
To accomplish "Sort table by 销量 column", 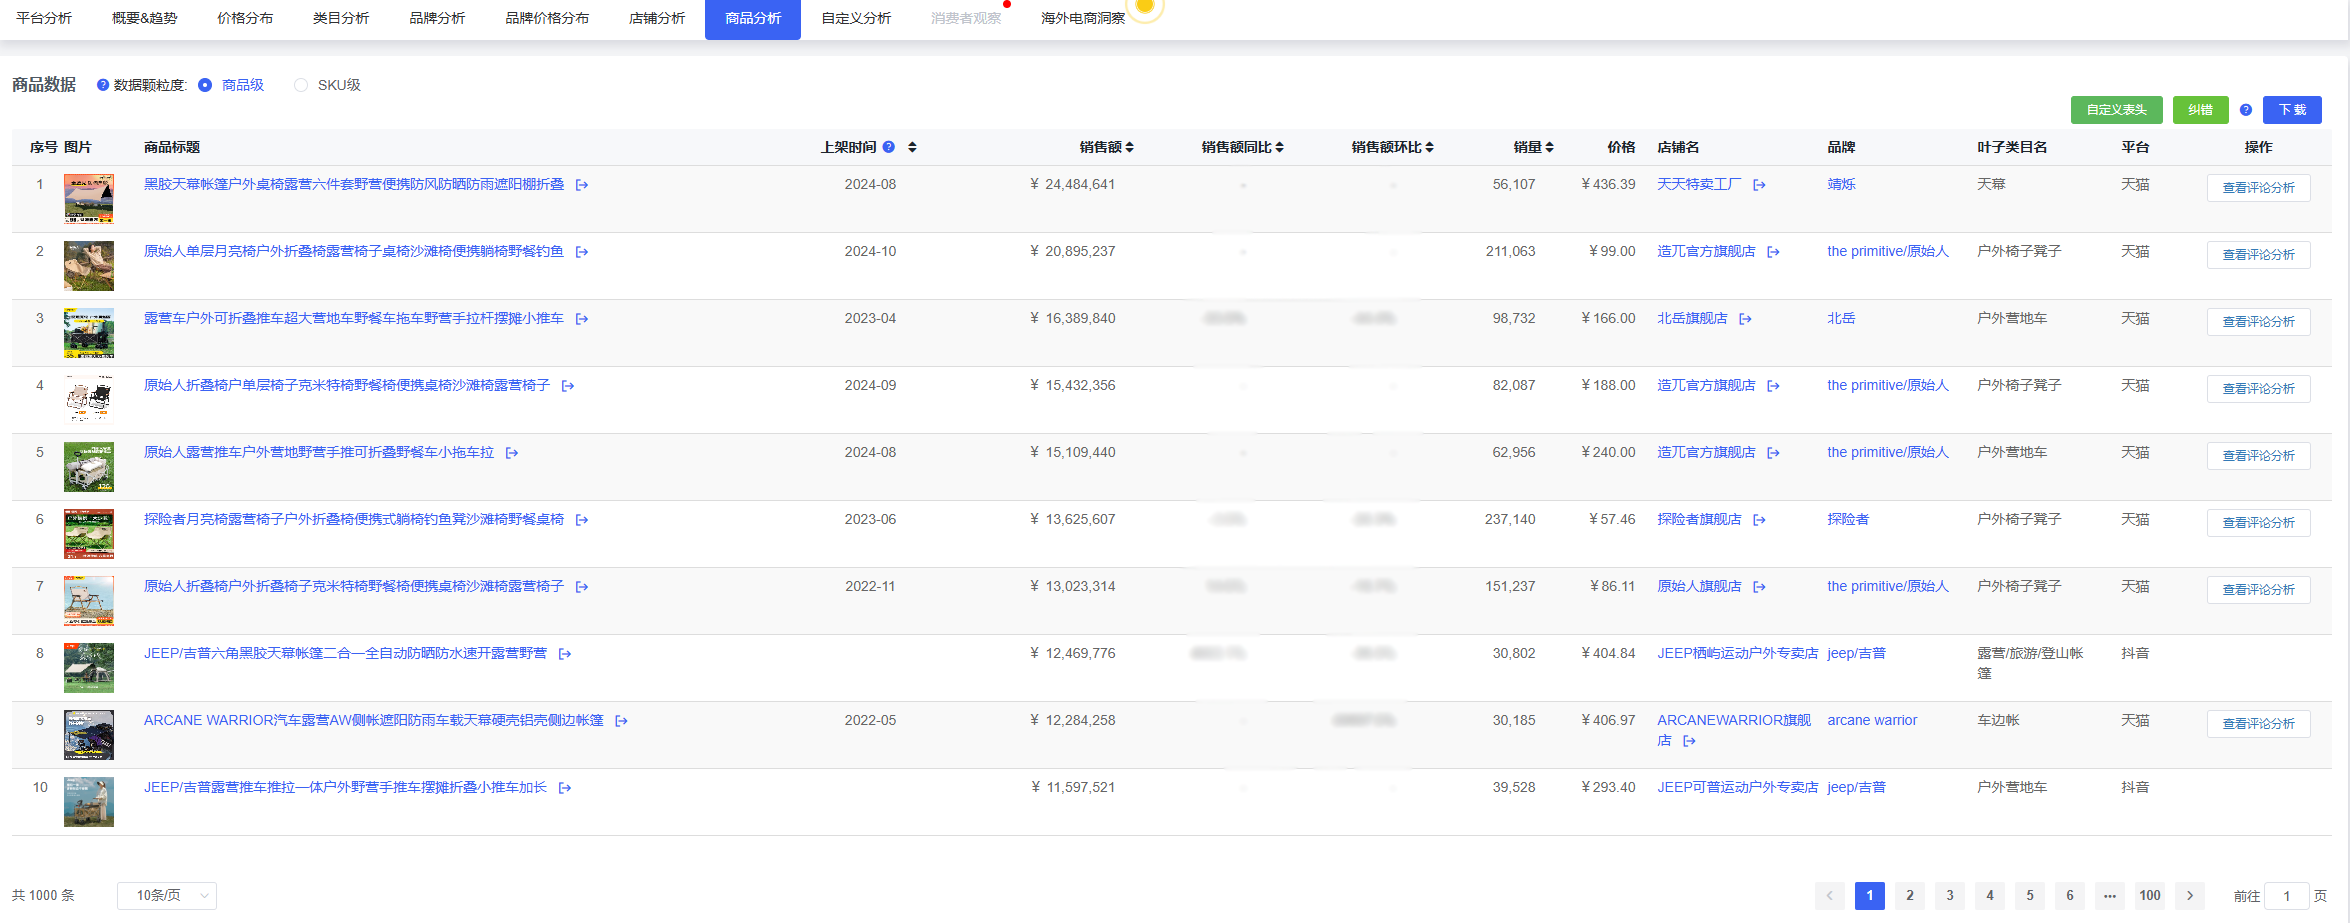I will (x=1549, y=147).
